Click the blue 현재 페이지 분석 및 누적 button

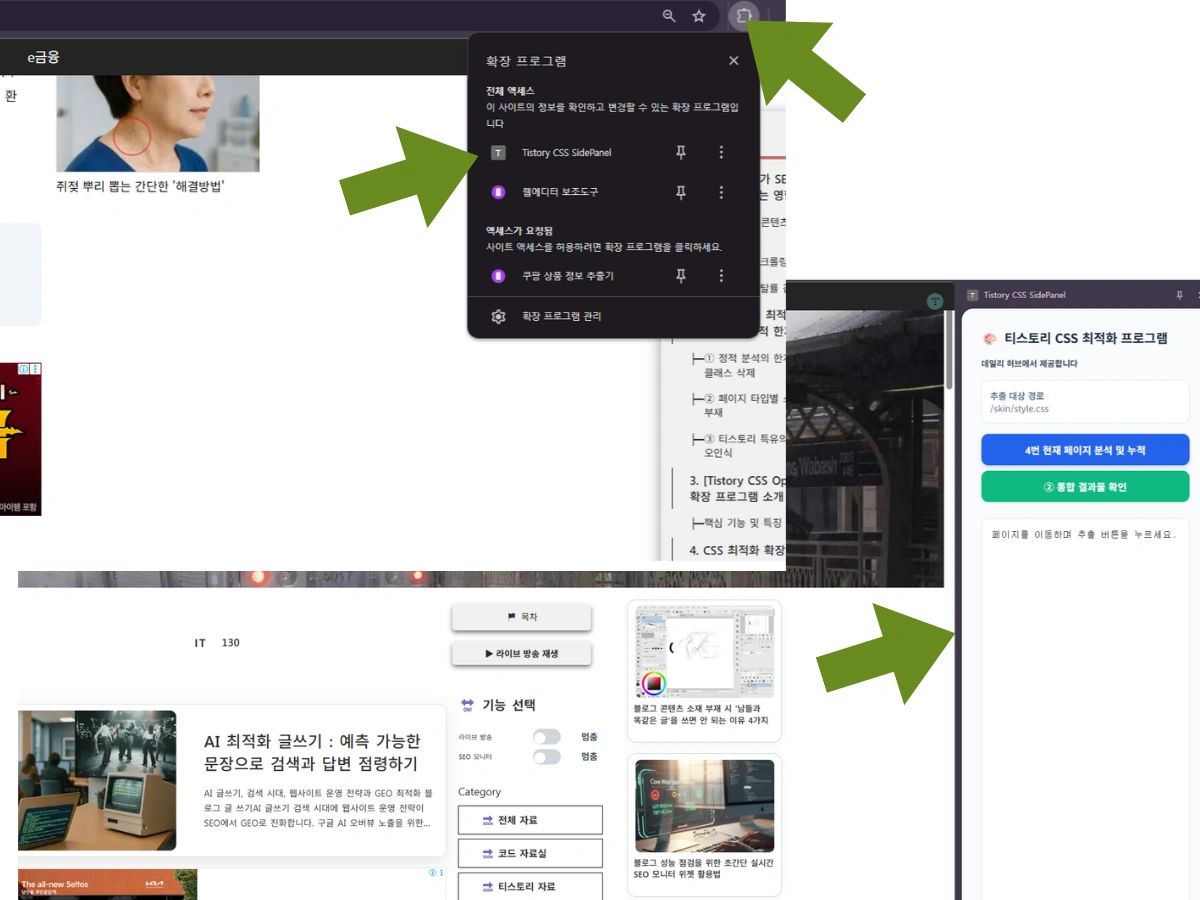click(1085, 450)
